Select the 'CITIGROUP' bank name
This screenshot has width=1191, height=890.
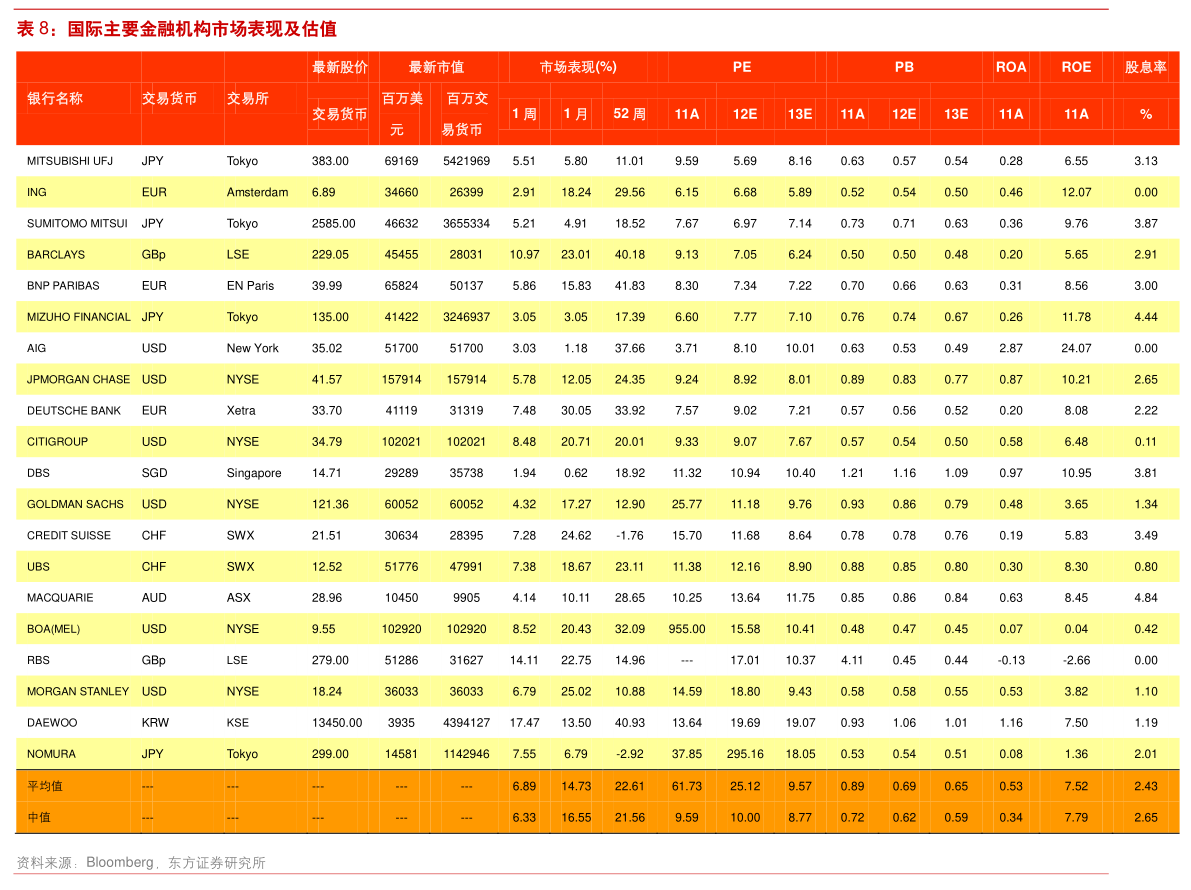click(x=58, y=441)
